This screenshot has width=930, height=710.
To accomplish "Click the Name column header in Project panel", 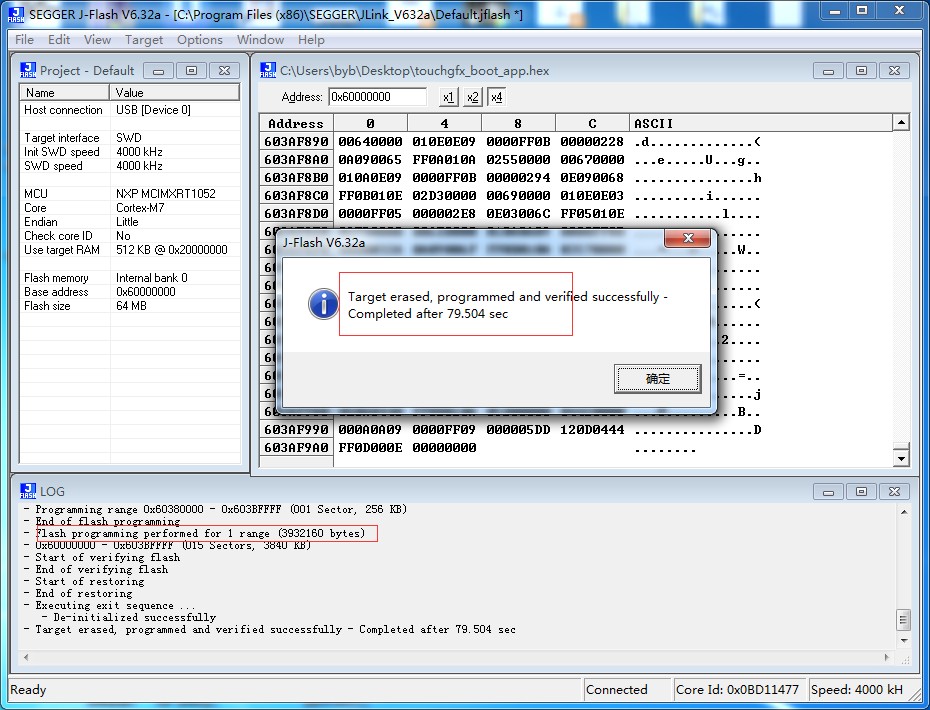I will click(65, 93).
